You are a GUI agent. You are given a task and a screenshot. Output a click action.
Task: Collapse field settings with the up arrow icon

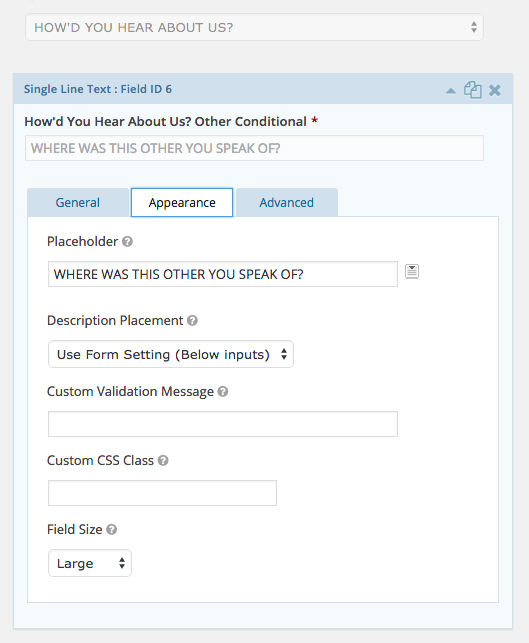click(x=451, y=91)
